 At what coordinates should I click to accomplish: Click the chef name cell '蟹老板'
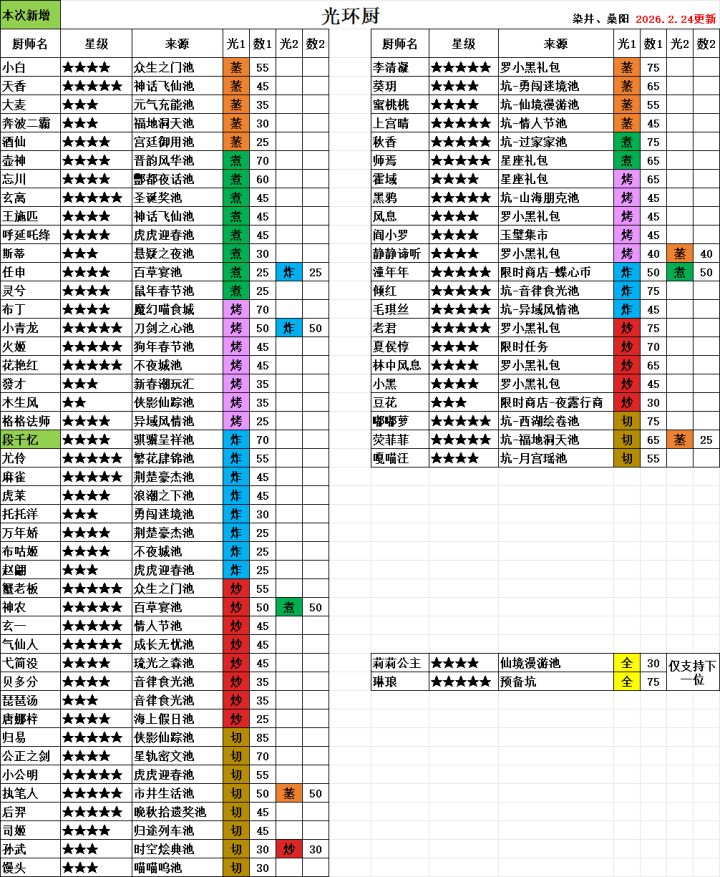tap(30, 588)
